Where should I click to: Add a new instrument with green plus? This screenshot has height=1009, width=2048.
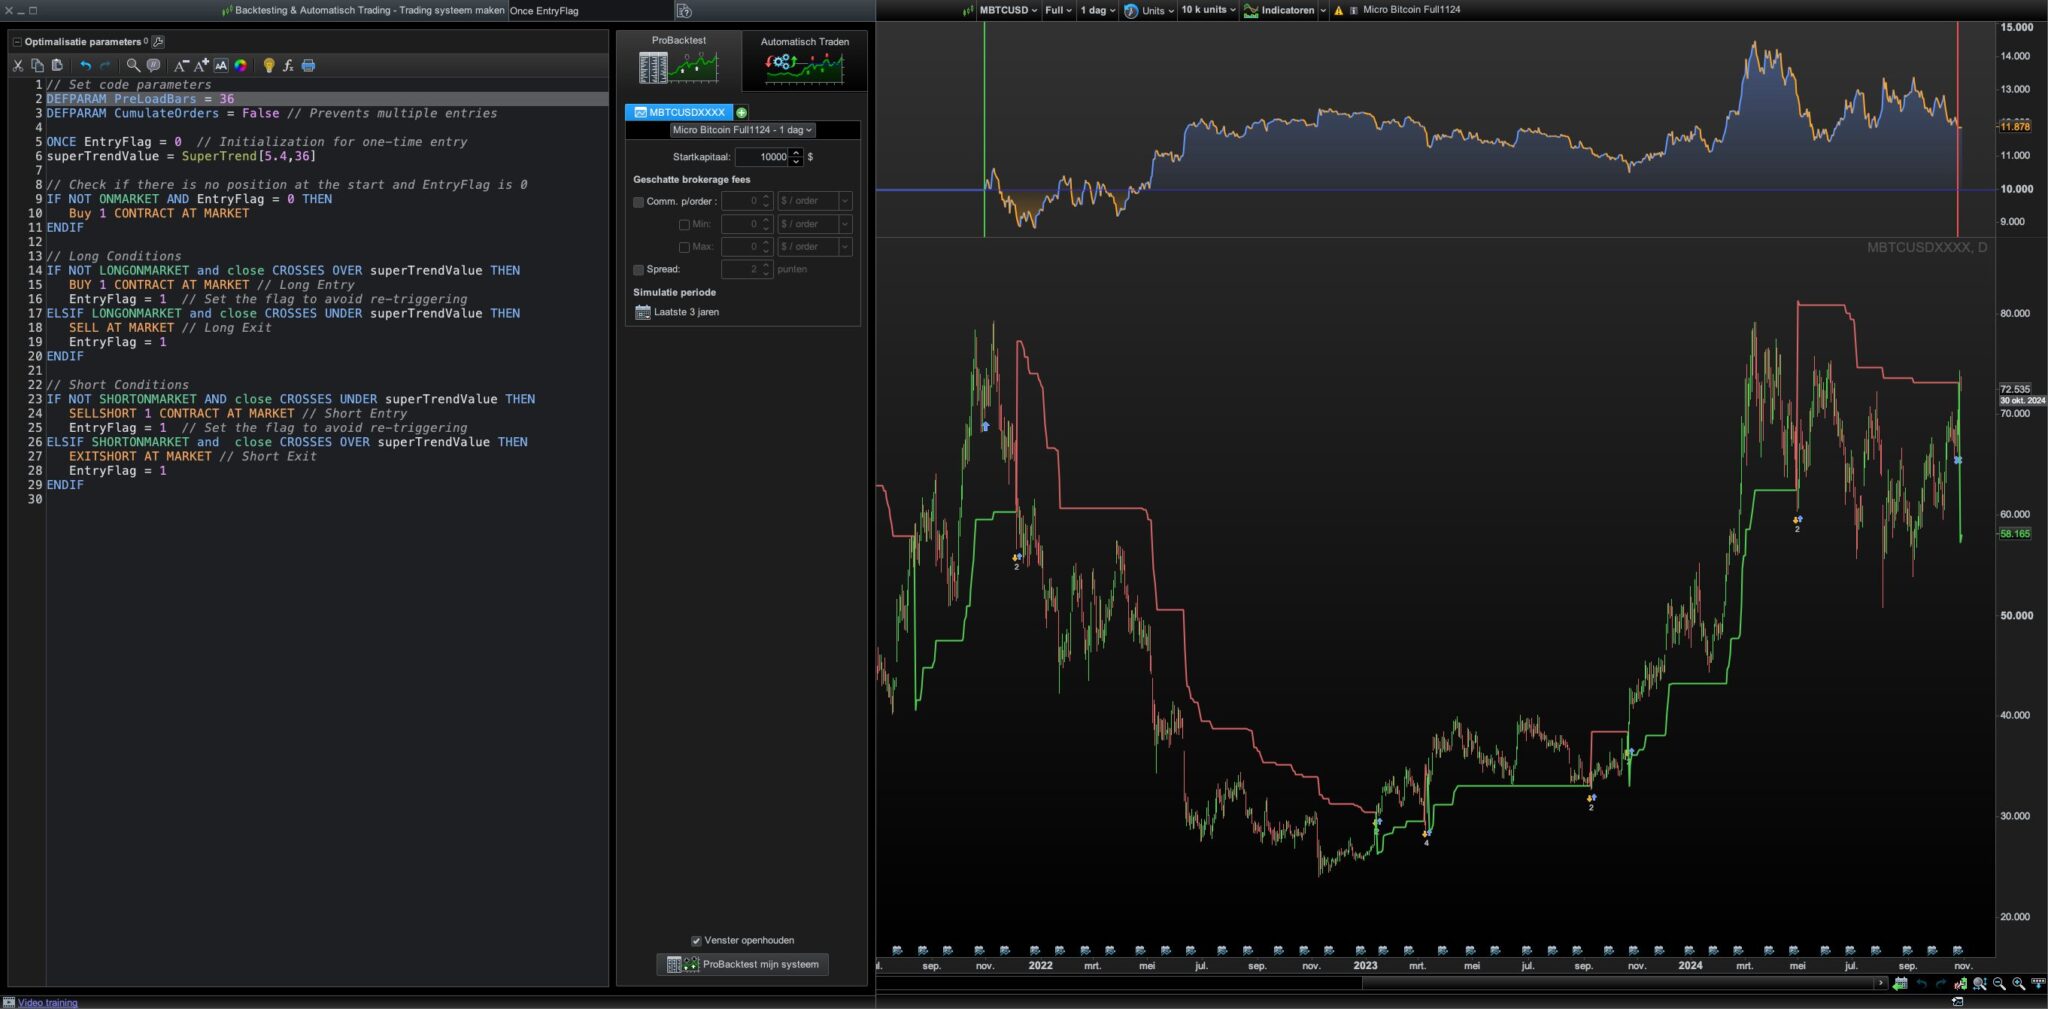tap(742, 112)
